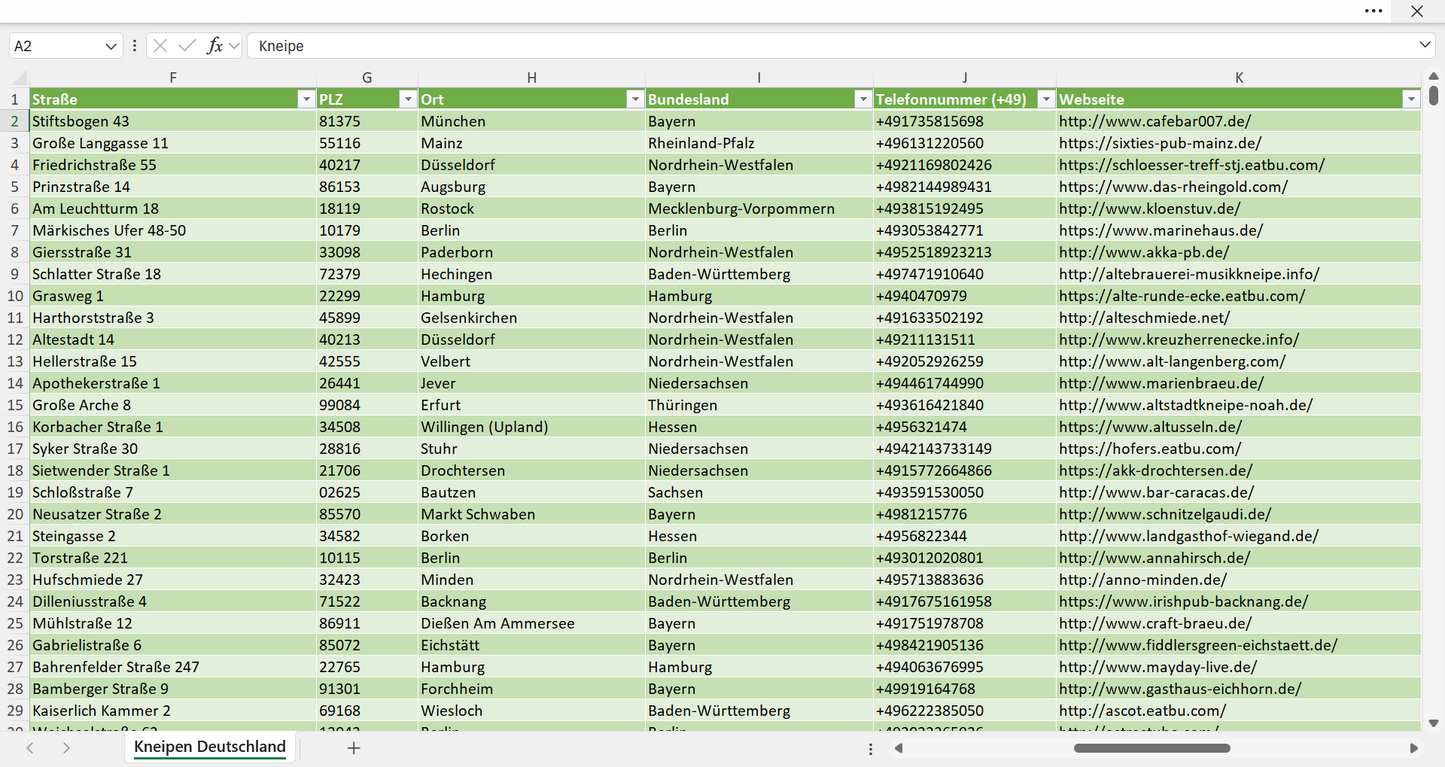Open the Webseite column filter dropdown
This screenshot has width=1445, height=767.
(1410, 99)
